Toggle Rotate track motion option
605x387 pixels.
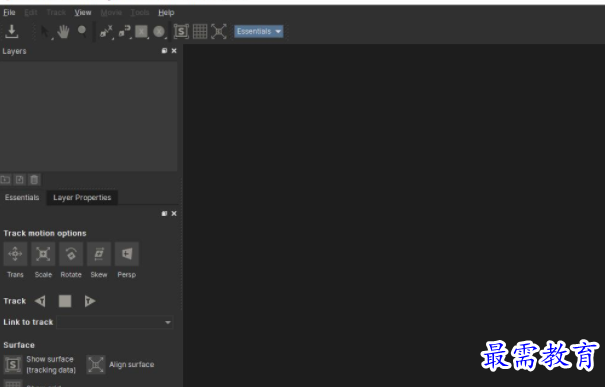(71, 254)
